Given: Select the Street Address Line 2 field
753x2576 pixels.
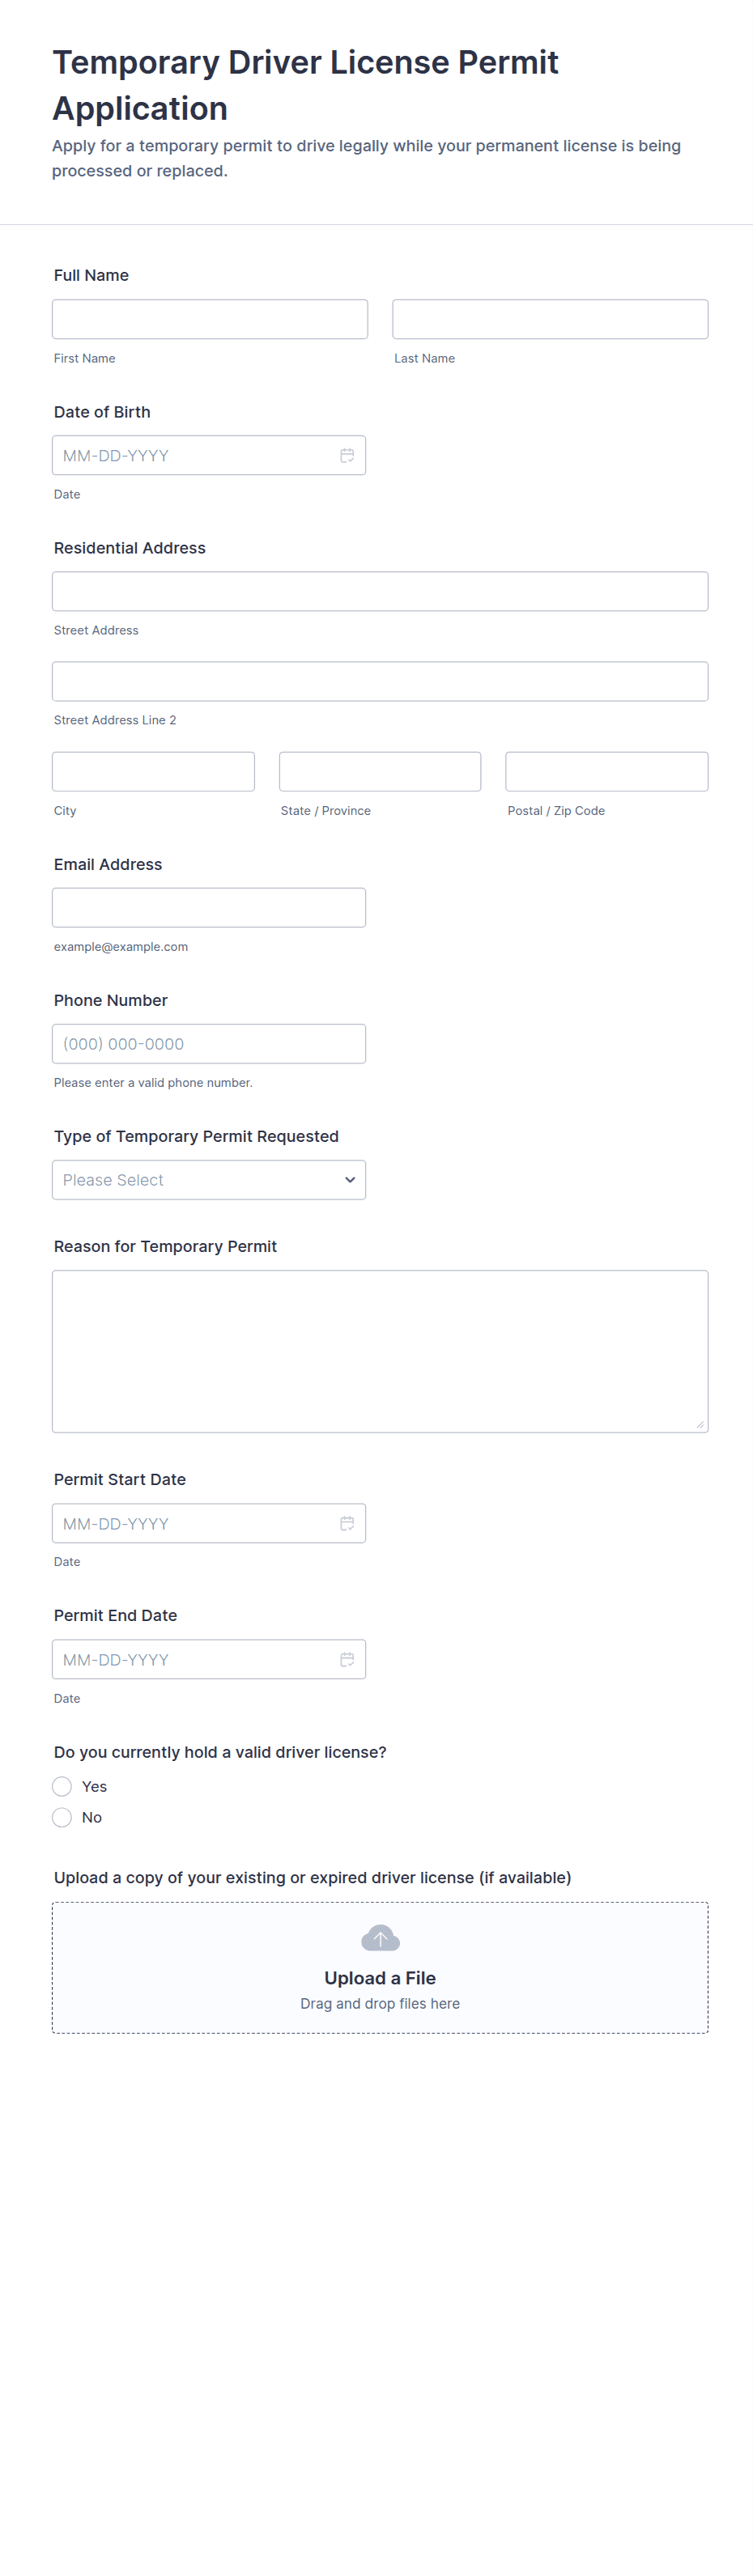Looking at the screenshot, I should coord(380,681).
